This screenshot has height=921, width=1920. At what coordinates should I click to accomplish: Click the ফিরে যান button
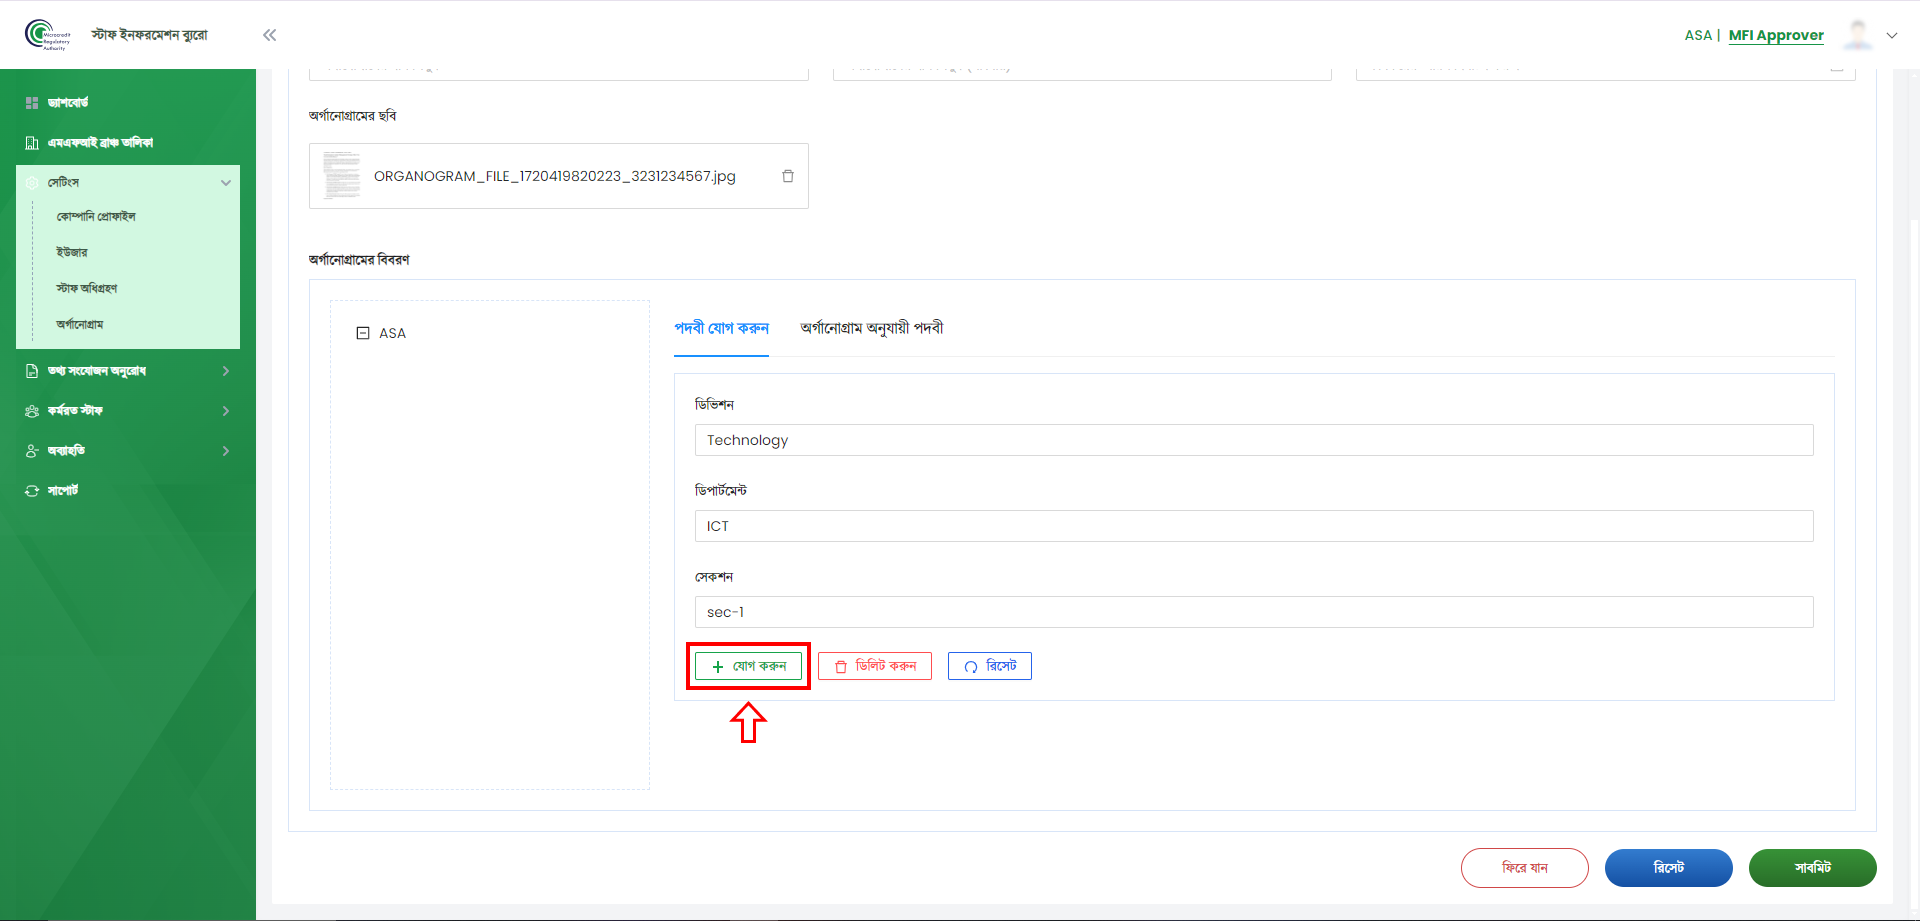coord(1525,868)
